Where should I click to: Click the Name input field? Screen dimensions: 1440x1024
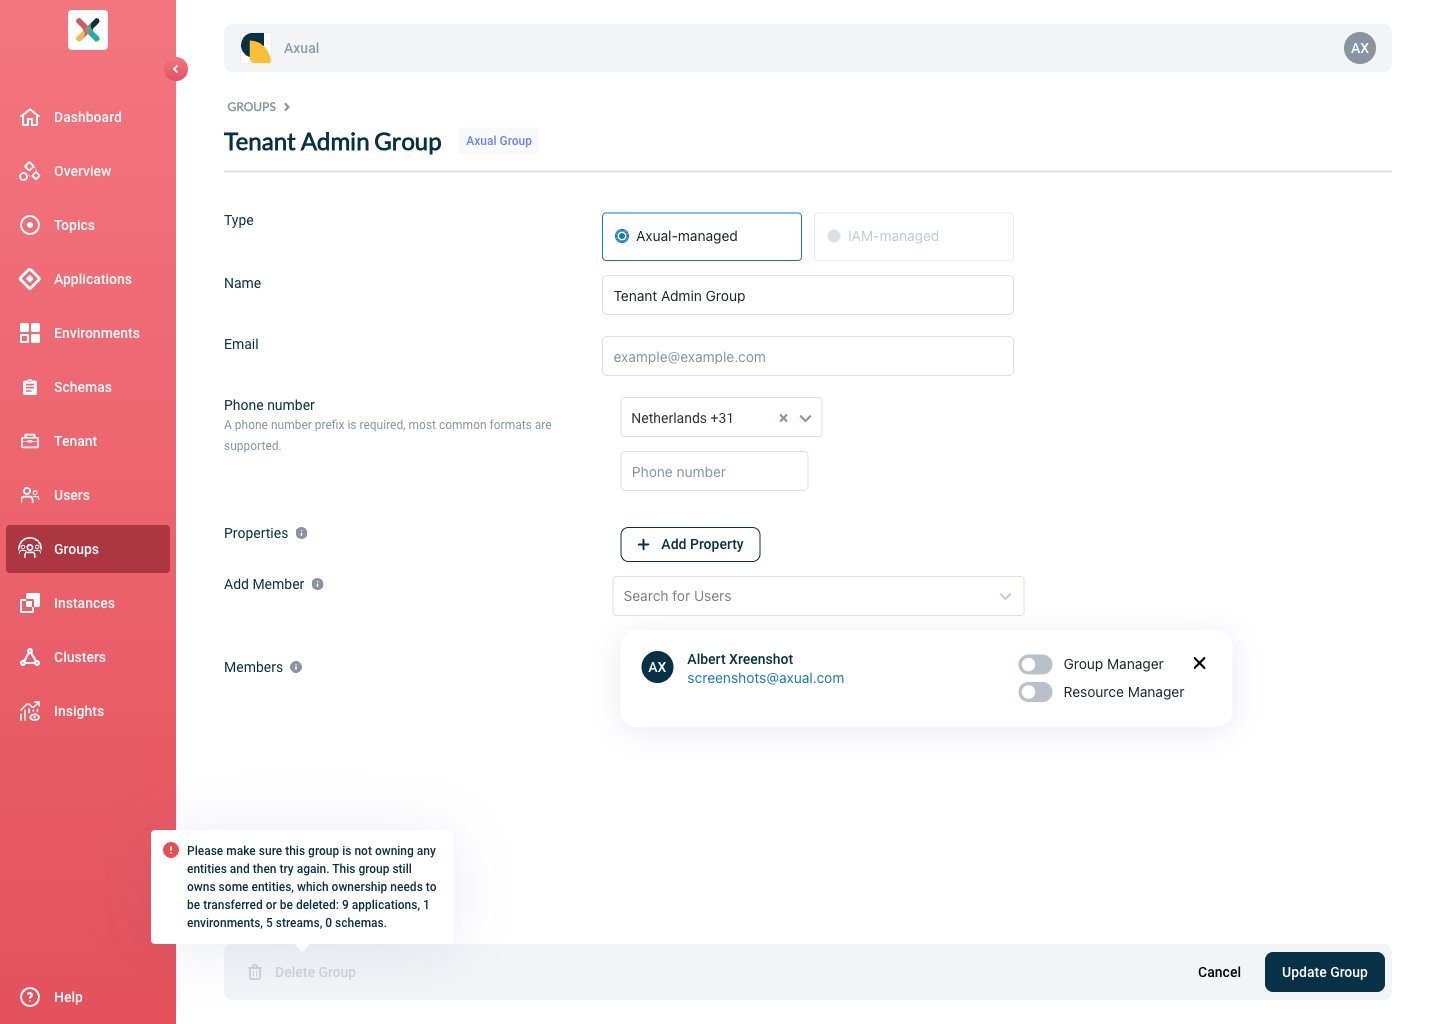808,296
